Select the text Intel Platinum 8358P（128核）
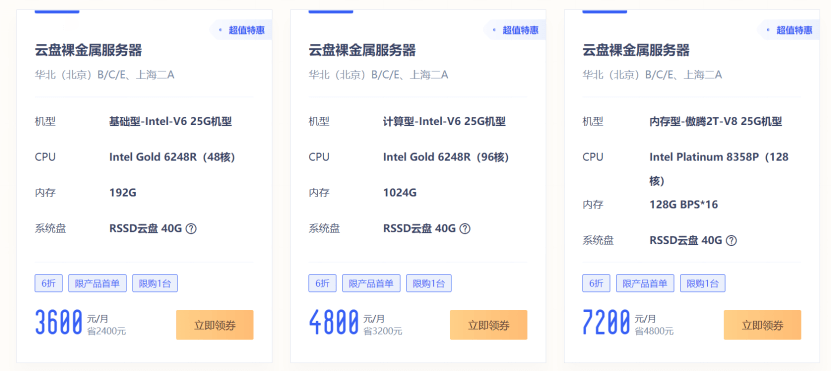The height and width of the screenshot is (371, 831). point(719,169)
